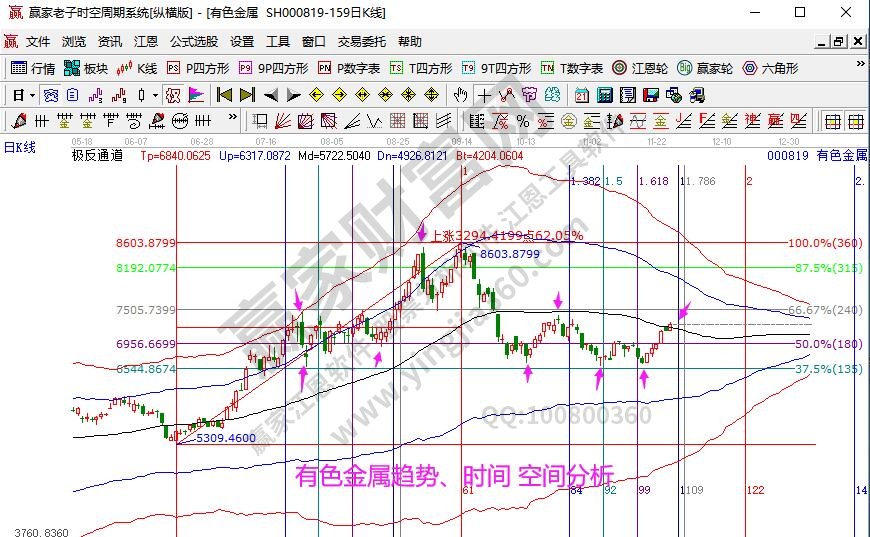Expand the 日 period dropdown arrow

tap(32, 95)
